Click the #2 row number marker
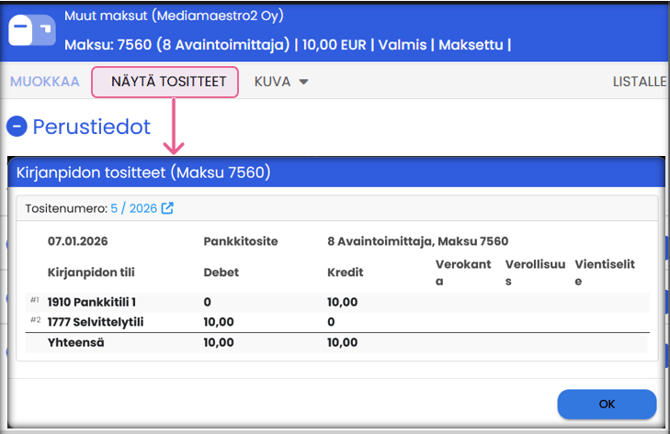Screen dimensions: 670x434 tap(34, 320)
